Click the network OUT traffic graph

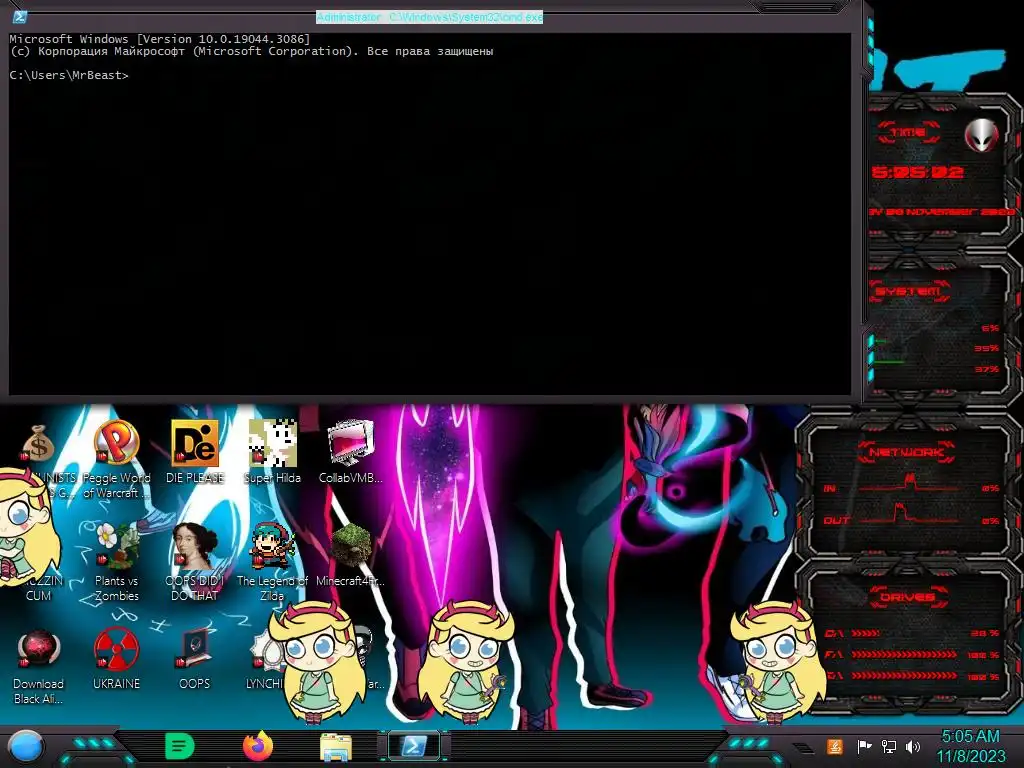point(909,515)
